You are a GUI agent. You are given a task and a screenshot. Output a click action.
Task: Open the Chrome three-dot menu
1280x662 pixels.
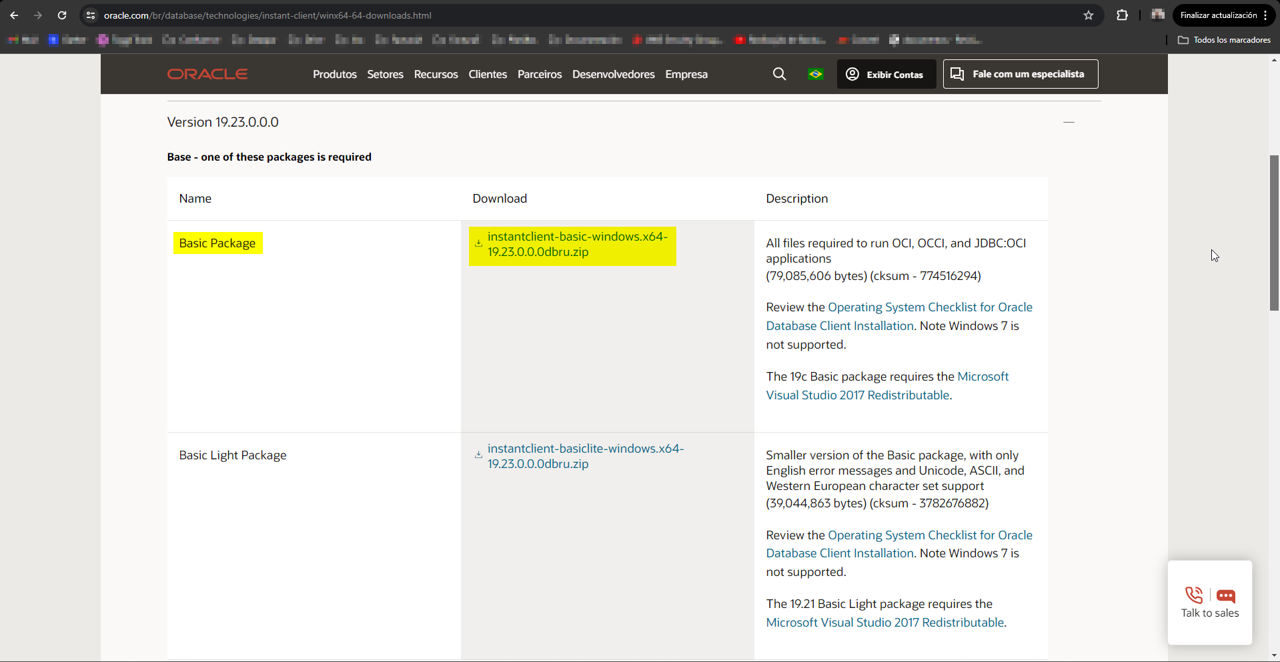[1266, 15]
